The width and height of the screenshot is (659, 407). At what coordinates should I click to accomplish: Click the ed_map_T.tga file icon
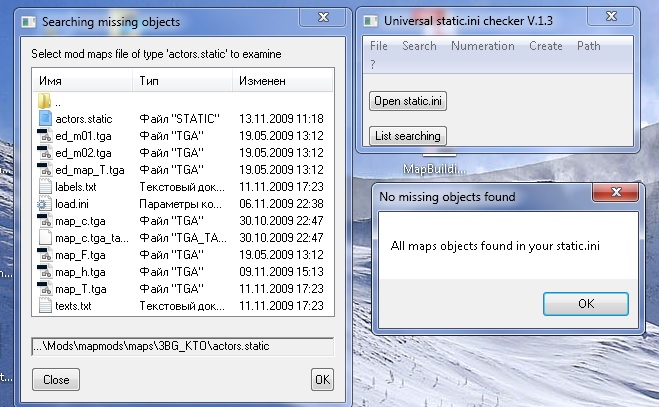pos(45,169)
